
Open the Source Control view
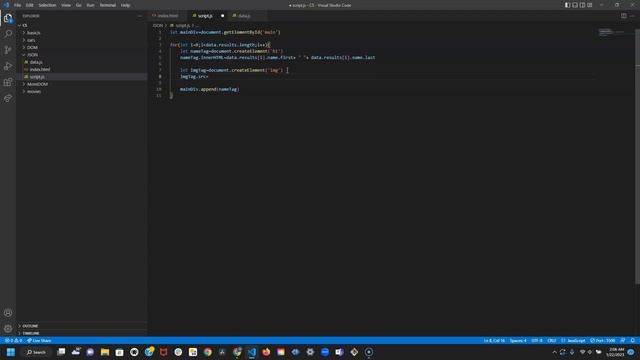pyautogui.click(x=8, y=50)
